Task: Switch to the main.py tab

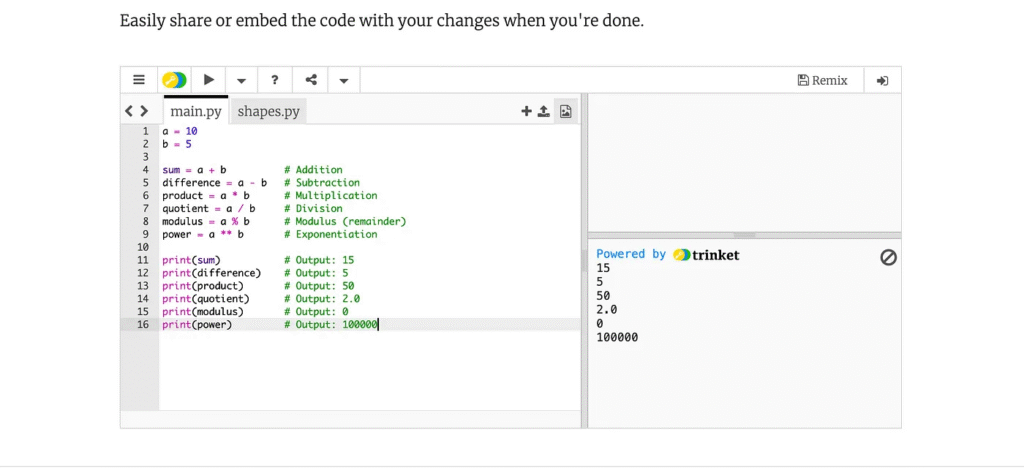Action: point(196,111)
